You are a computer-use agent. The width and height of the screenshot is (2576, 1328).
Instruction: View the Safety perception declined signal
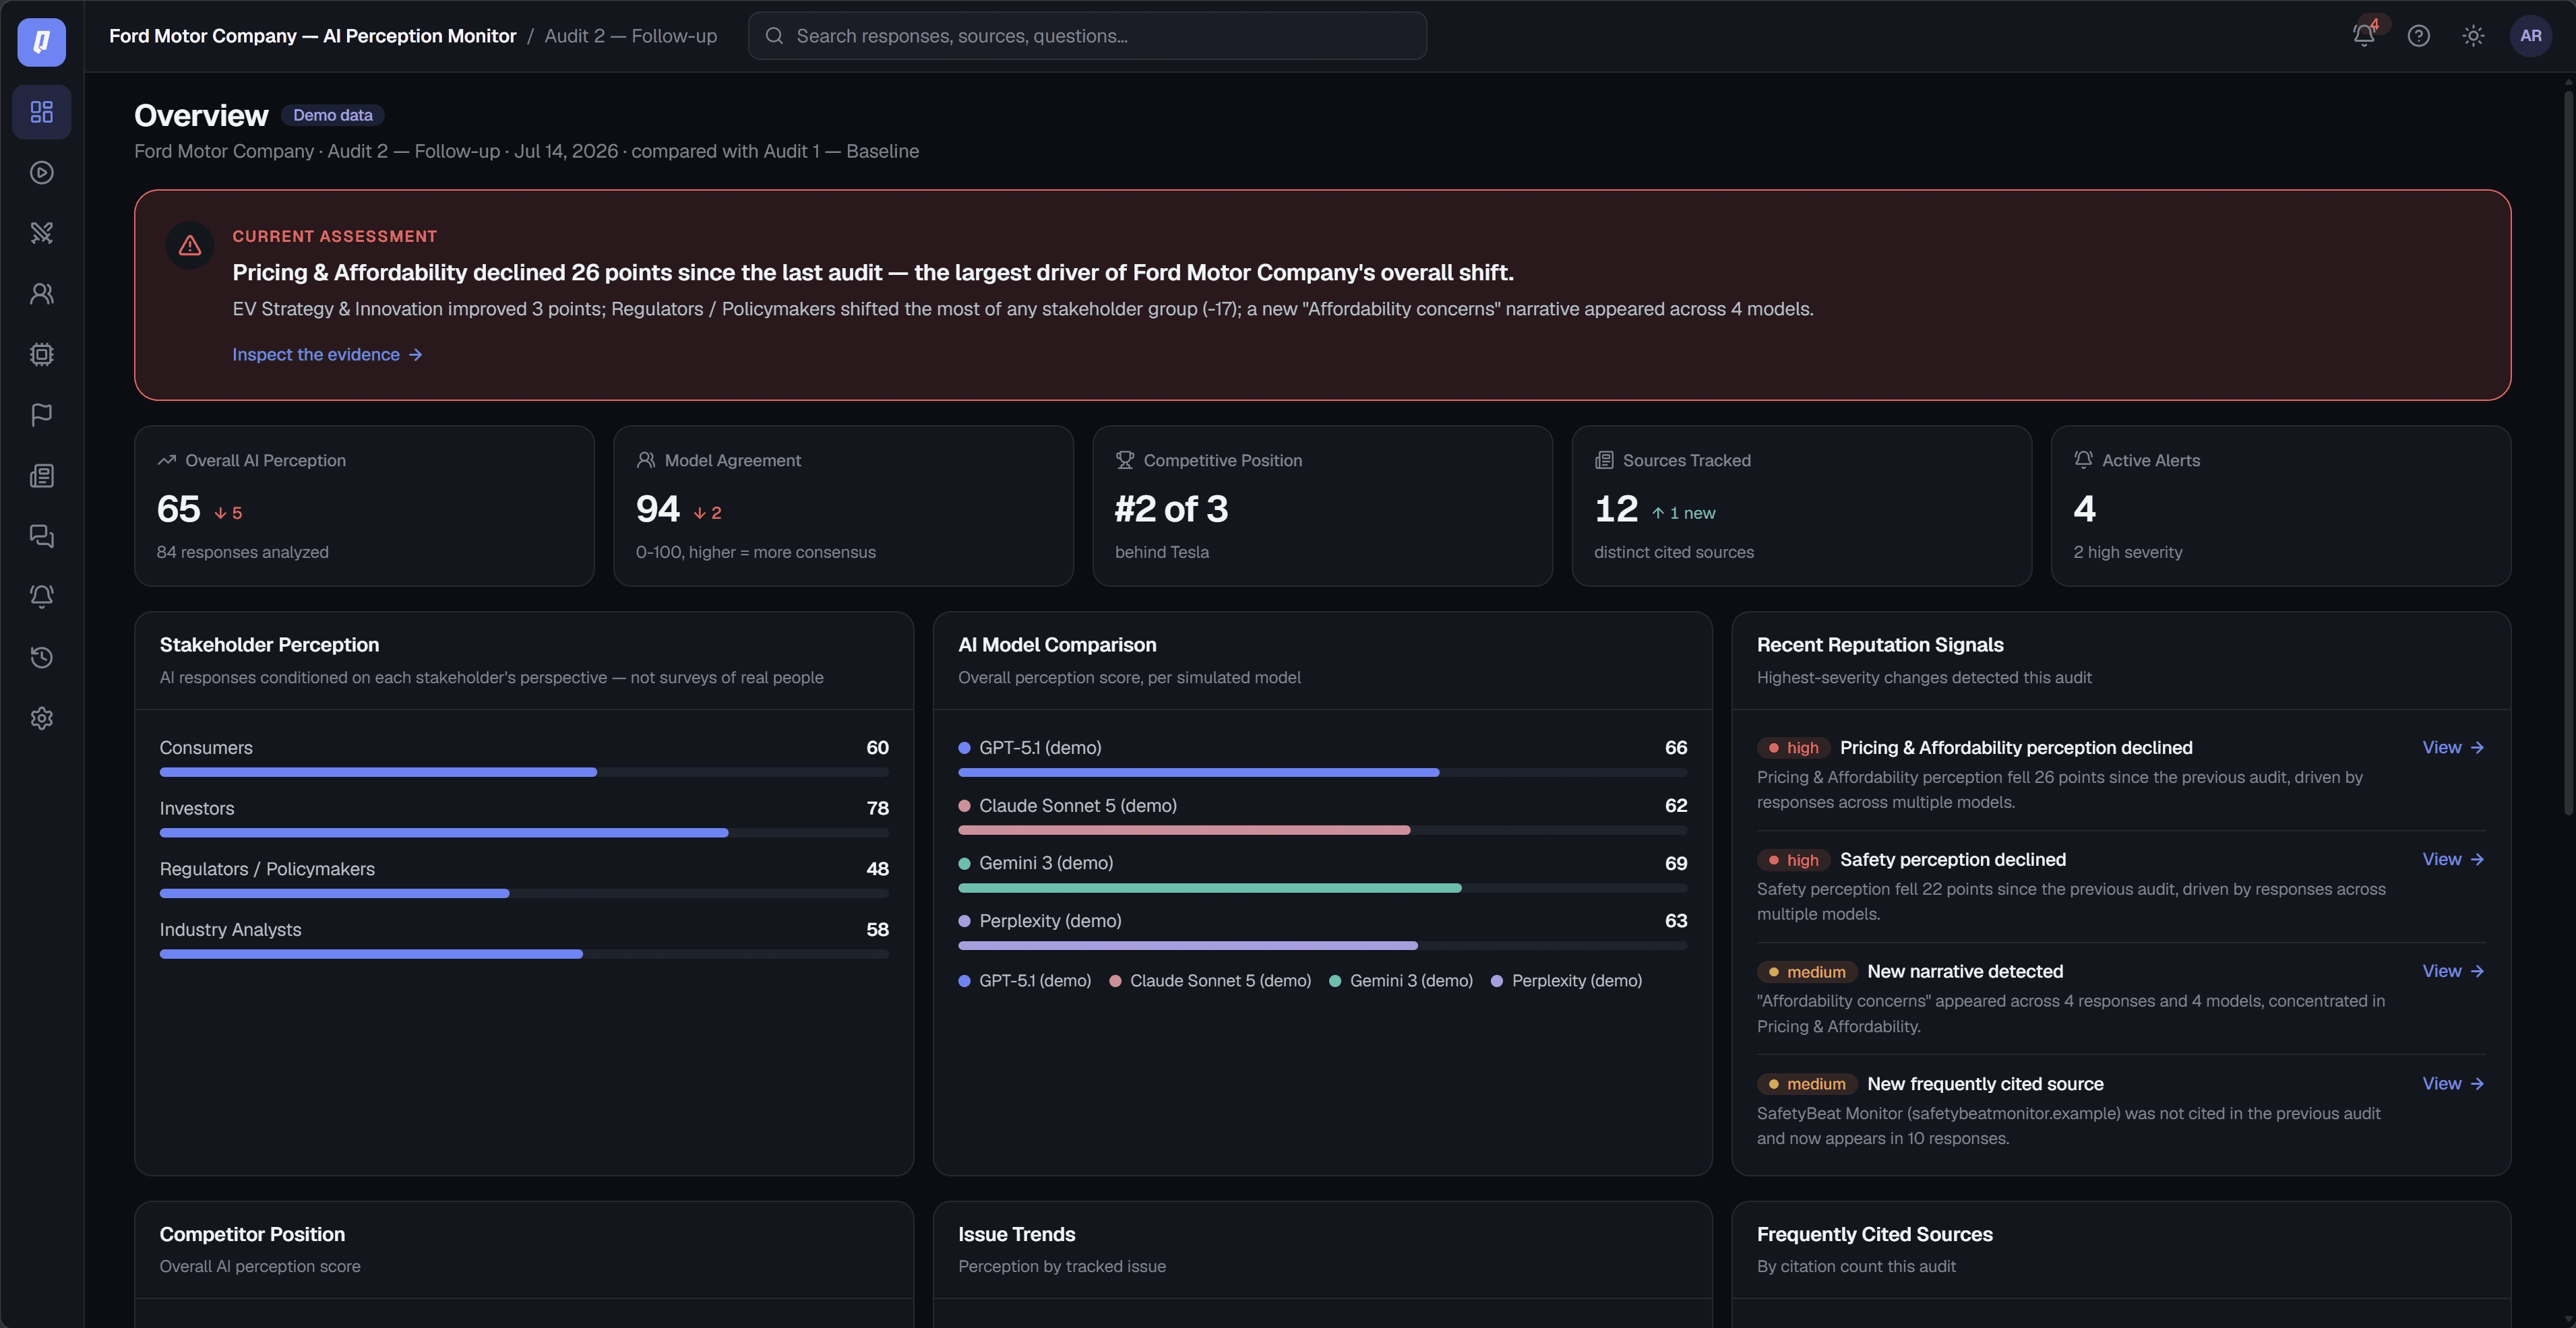[2453, 859]
